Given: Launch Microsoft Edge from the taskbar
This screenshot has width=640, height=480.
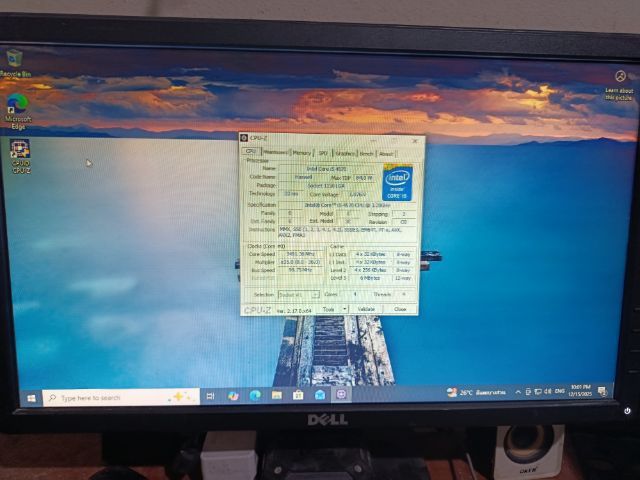Looking at the screenshot, I should [x=255, y=395].
